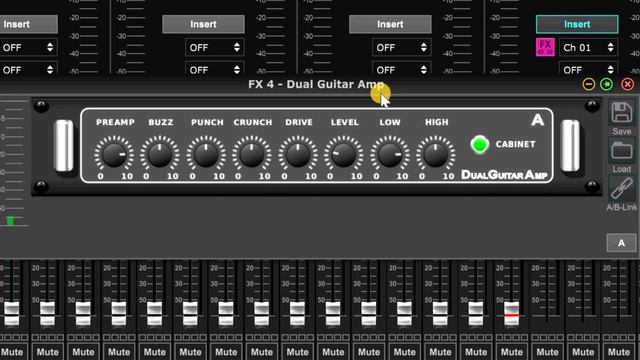This screenshot has width=640, height=360.
Task: Open the third strip's upper OFF dropdown
Action: click(x=402, y=47)
